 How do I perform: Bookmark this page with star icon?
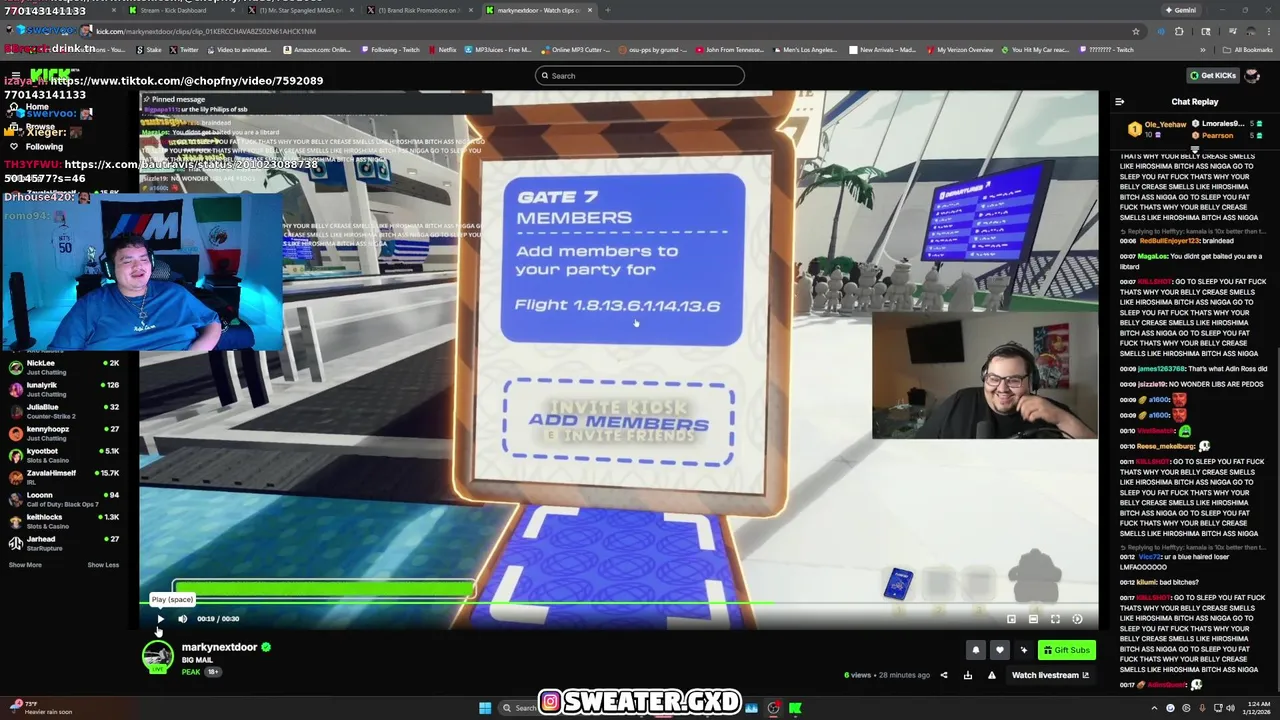[1136, 31]
